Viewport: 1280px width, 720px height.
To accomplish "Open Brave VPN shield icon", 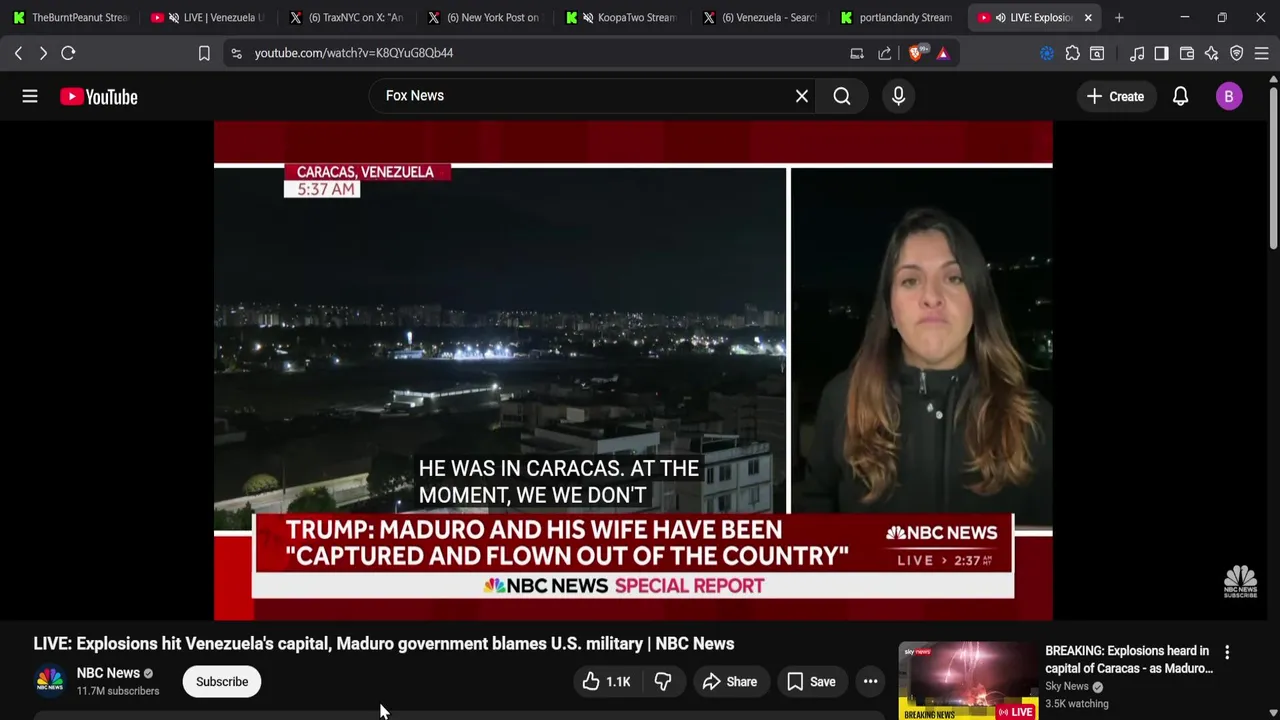I will [1237, 53].
